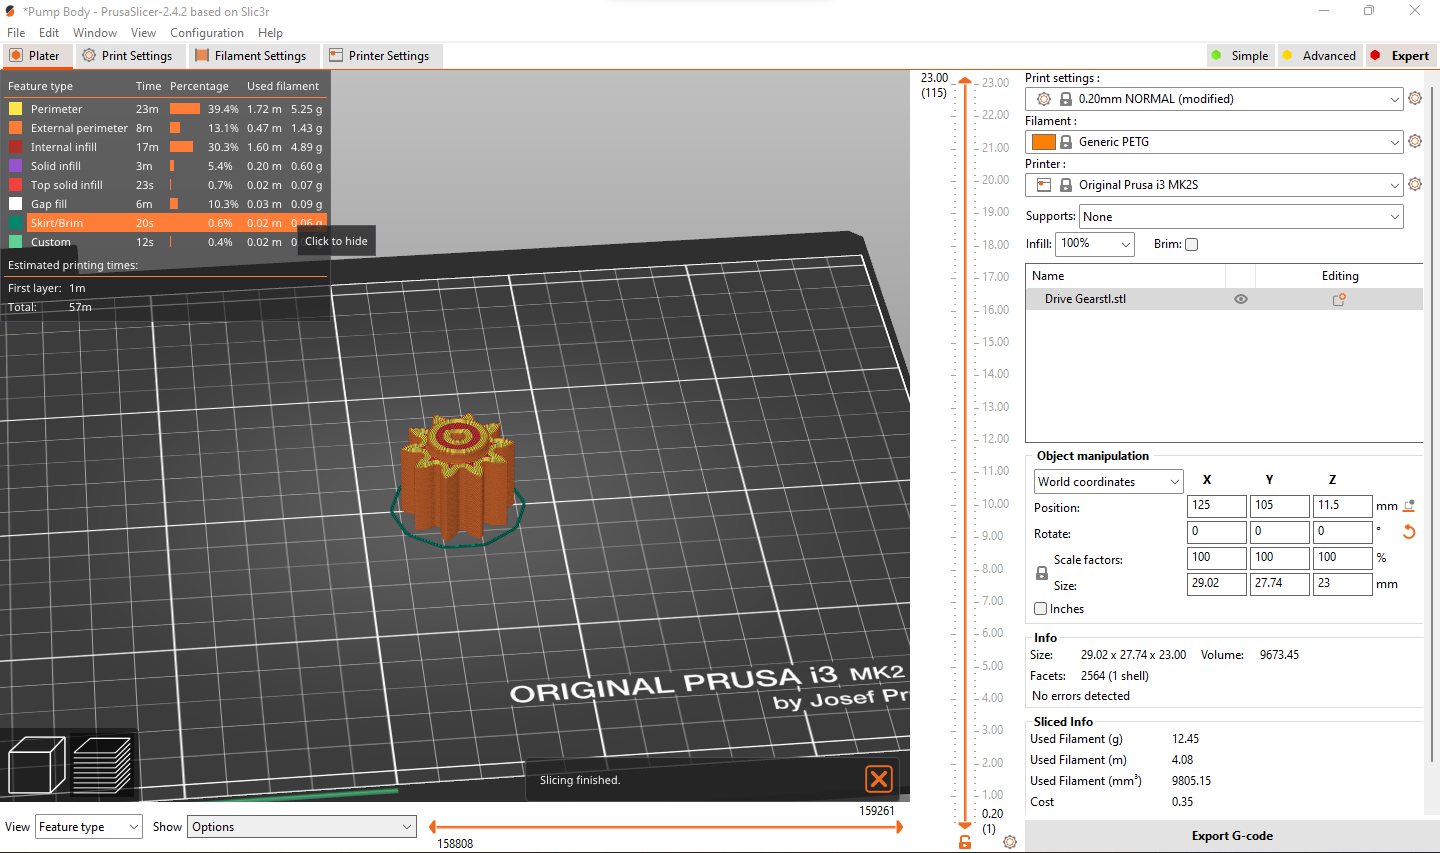Click the Rotate Y input field
The image size is (1440, 853).
(x=1280, y=532)
